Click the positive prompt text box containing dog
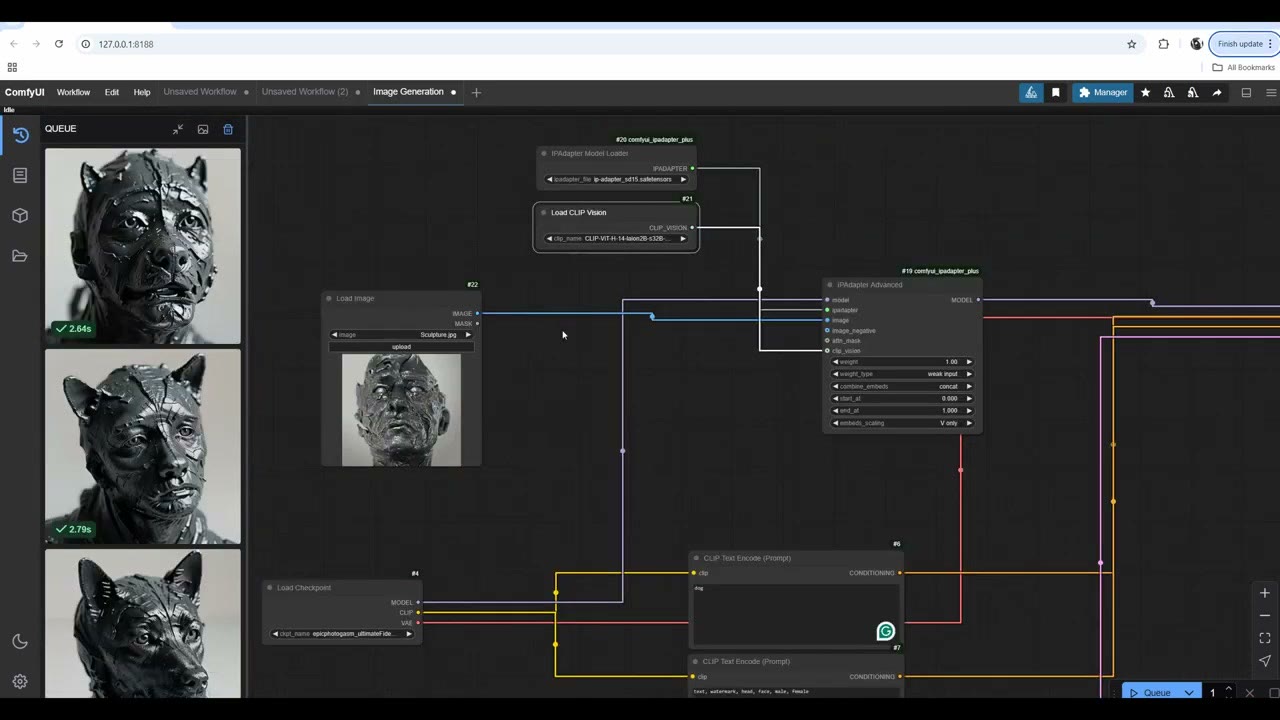The image size is (1280, 720). (796, 614)
